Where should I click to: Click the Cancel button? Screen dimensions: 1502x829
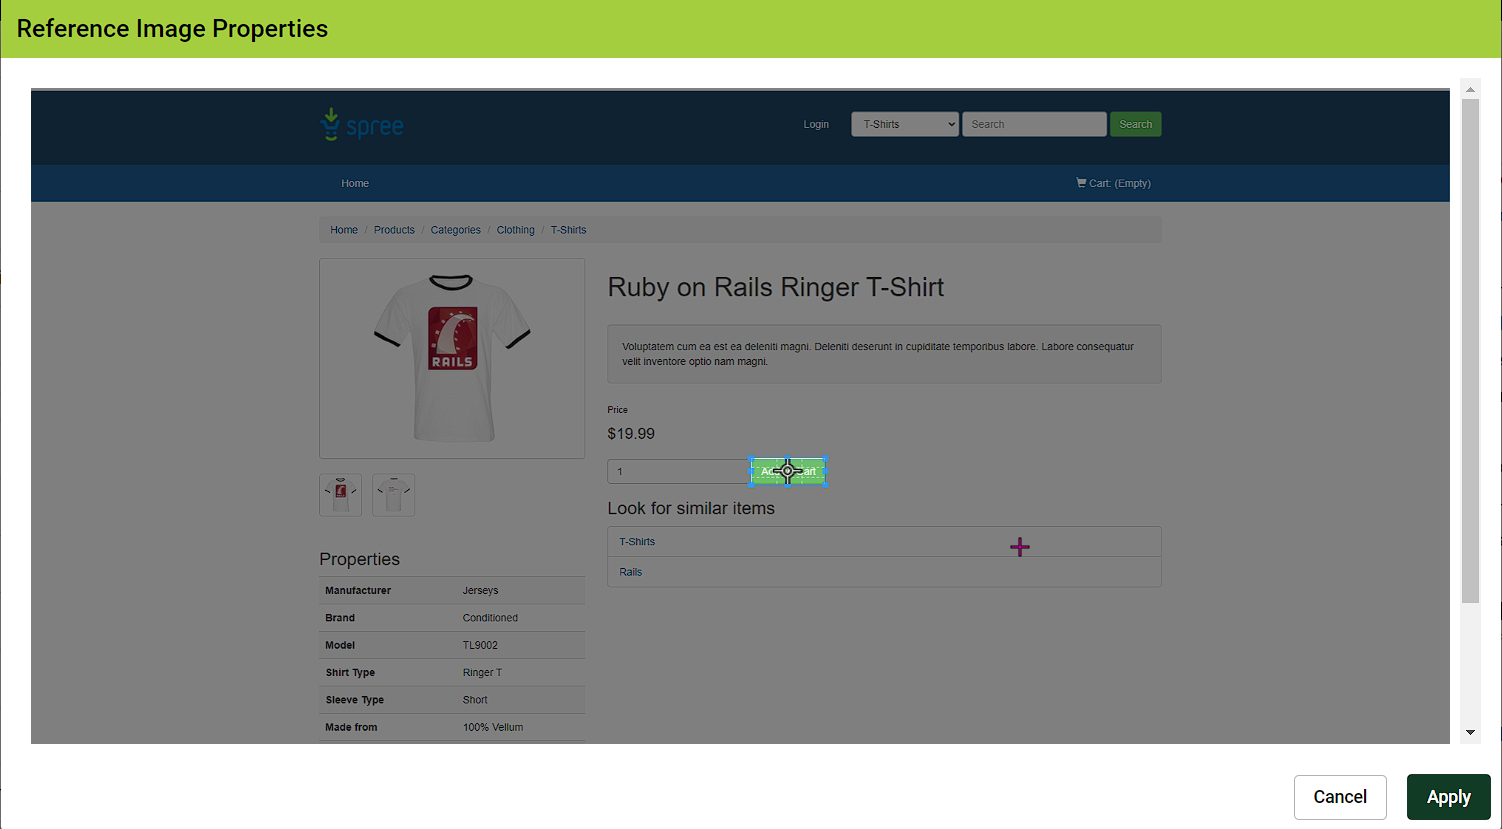pos(1340,797)
